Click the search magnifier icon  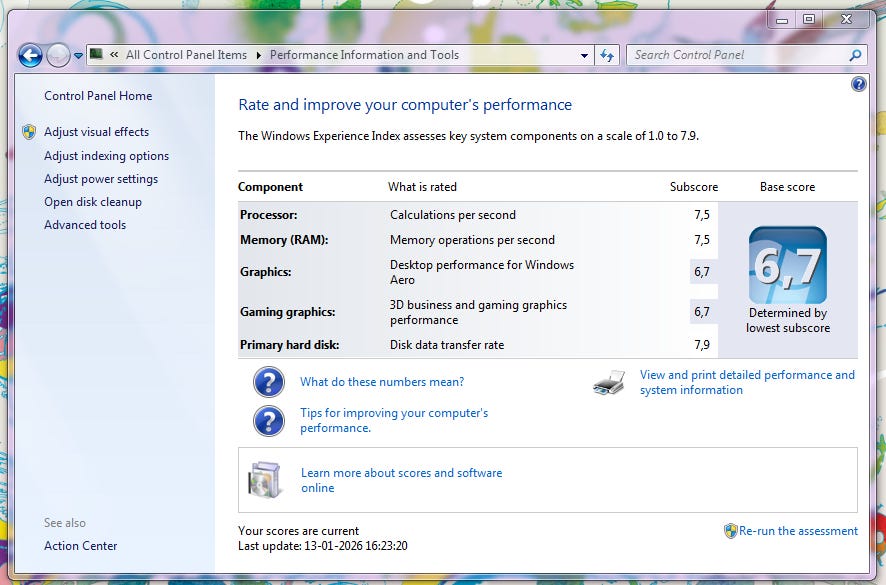point(855,56)
